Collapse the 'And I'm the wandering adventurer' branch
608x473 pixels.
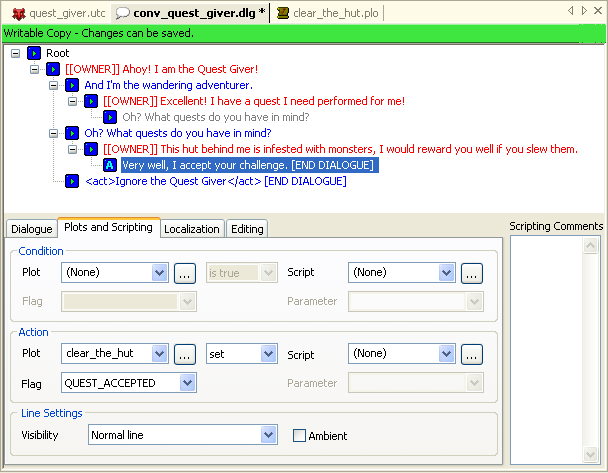click(54, 85)
